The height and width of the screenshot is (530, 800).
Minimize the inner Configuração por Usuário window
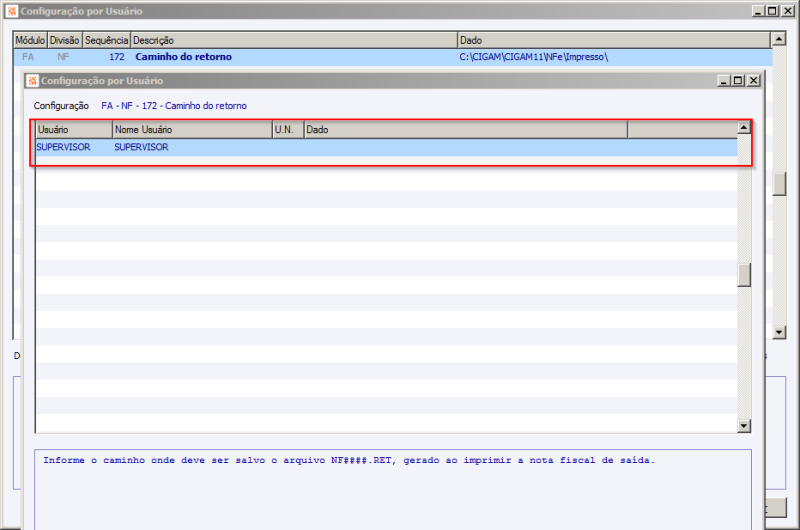(x=723, y=81)
